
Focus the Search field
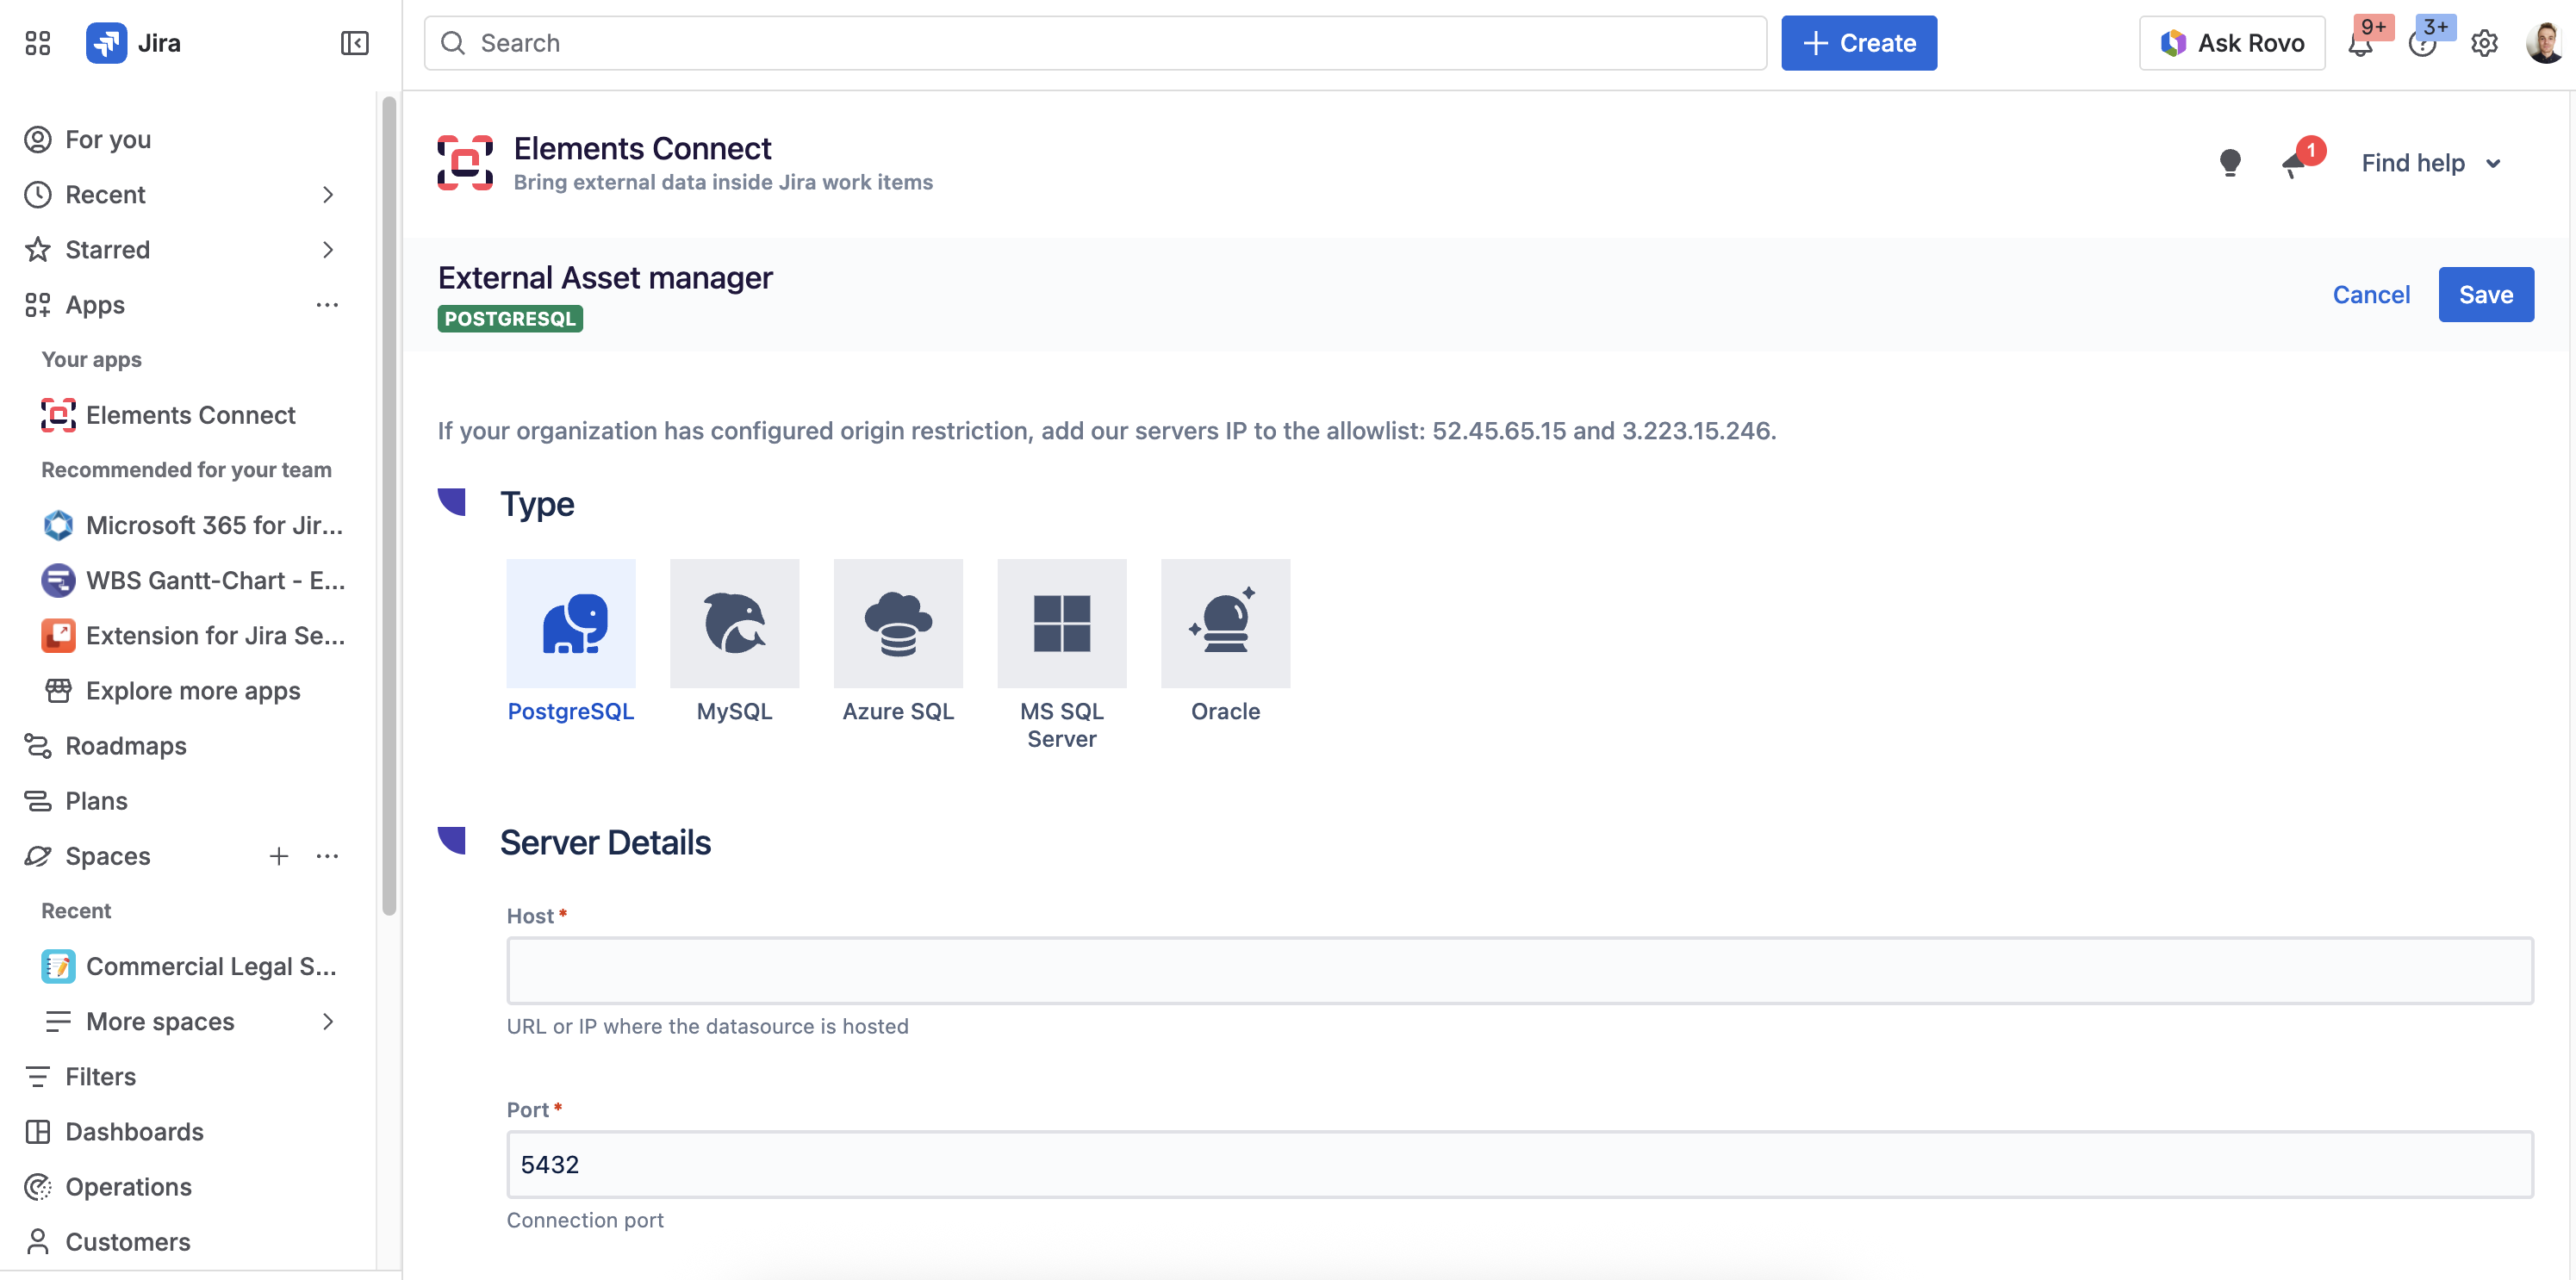(1095, 43)
